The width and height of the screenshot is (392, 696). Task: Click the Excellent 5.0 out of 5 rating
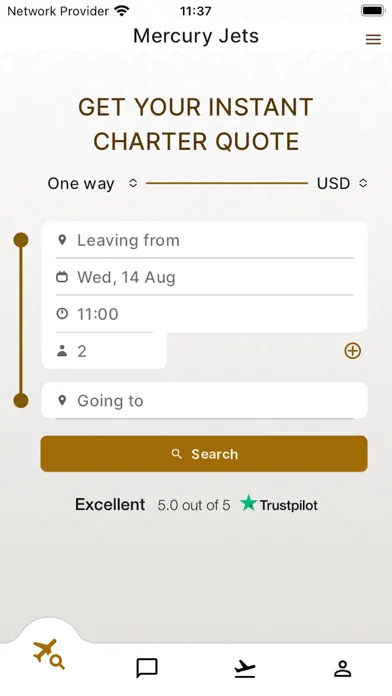point(152,505)
